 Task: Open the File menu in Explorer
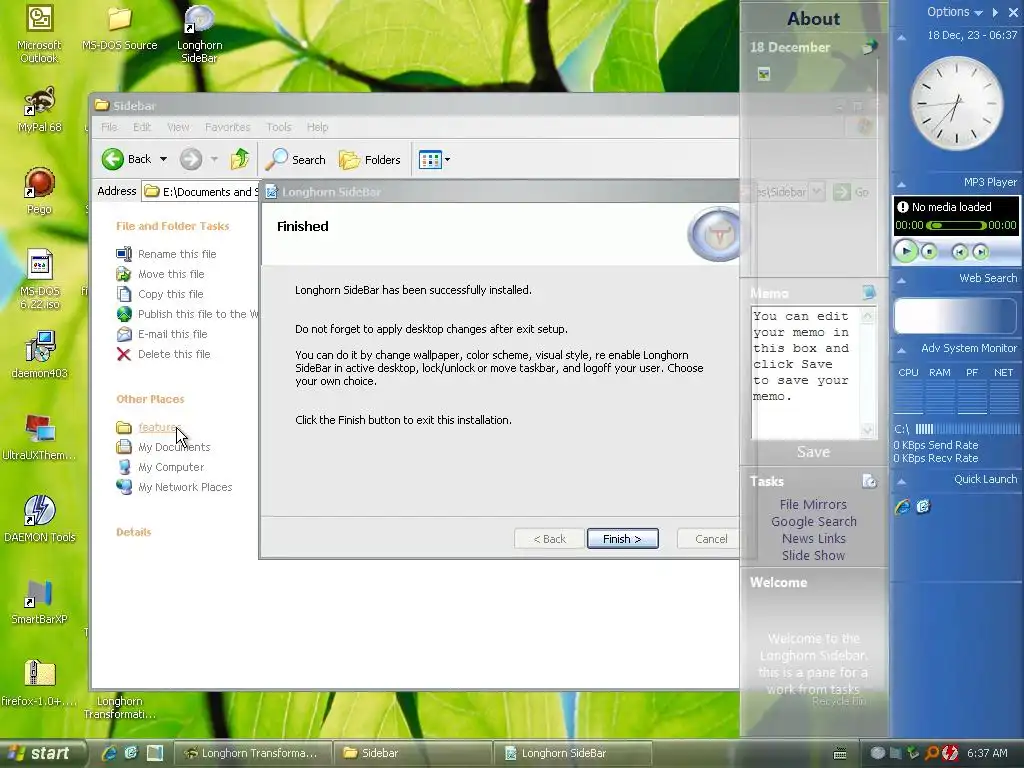(x=109, y=127)
